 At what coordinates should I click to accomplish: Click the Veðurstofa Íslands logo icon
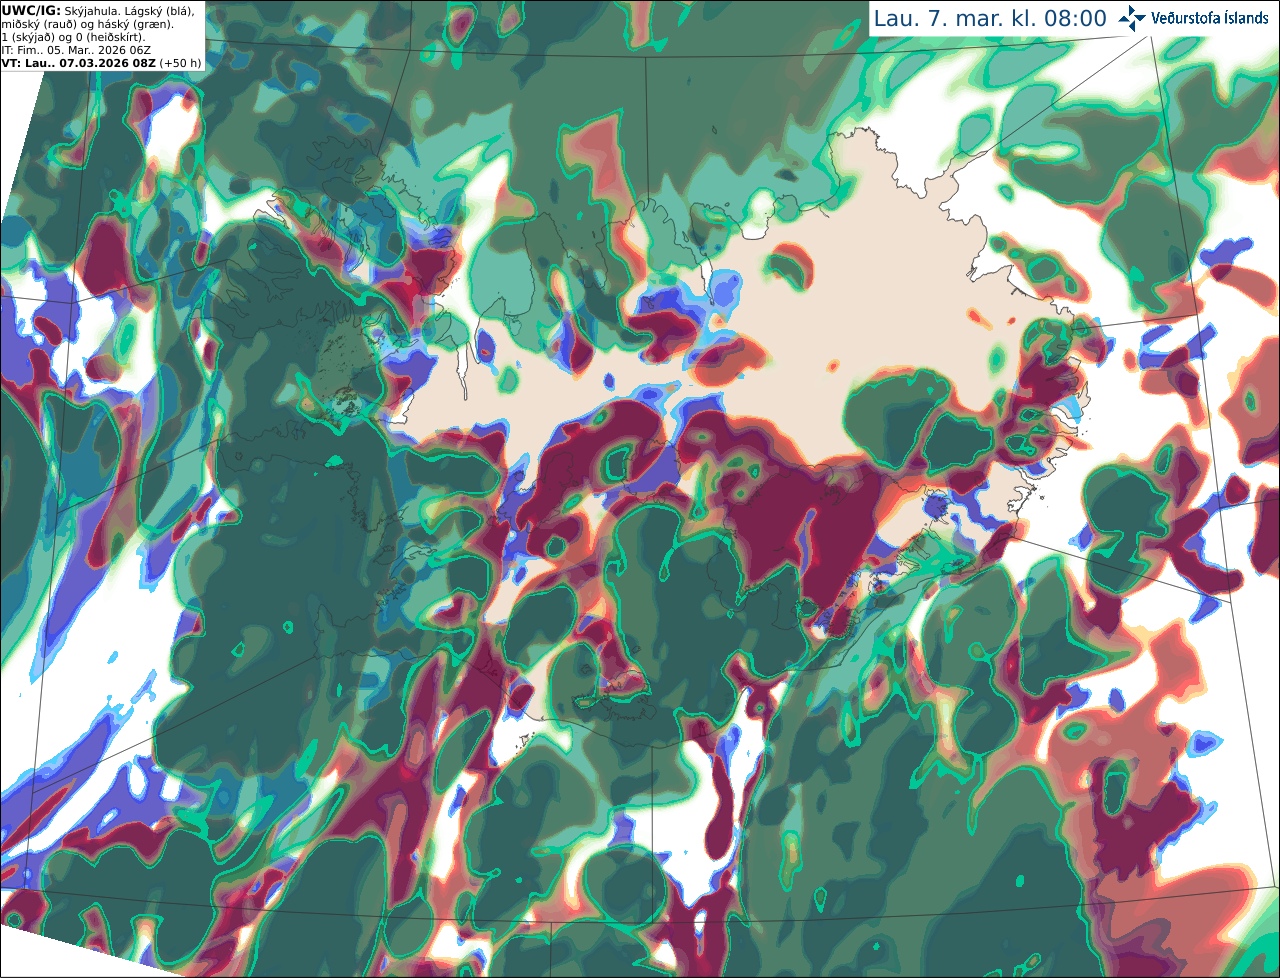pos(1132,18)
